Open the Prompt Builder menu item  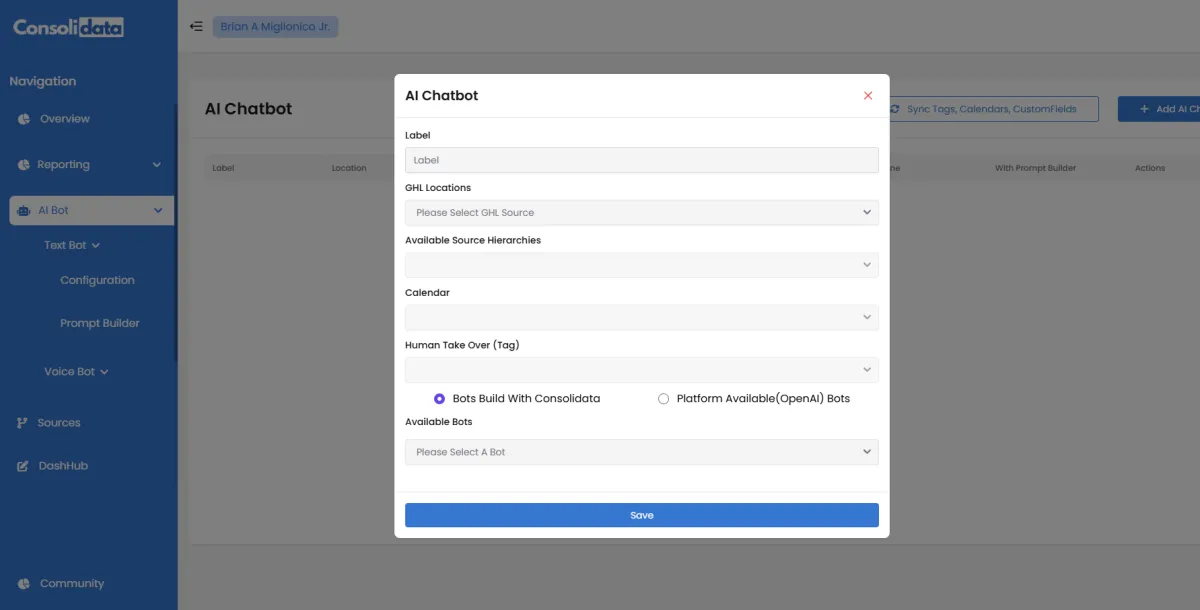click(x=100, y=323)
